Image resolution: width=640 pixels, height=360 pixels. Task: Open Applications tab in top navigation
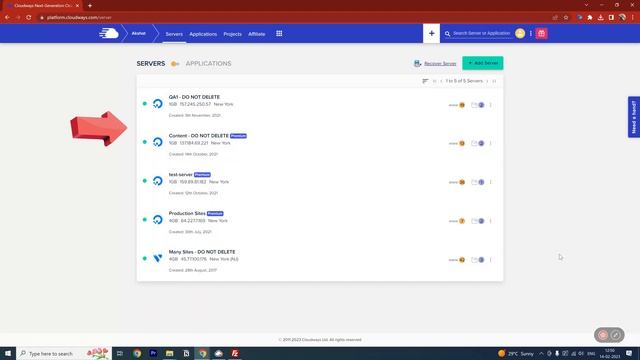coord(203,34)
